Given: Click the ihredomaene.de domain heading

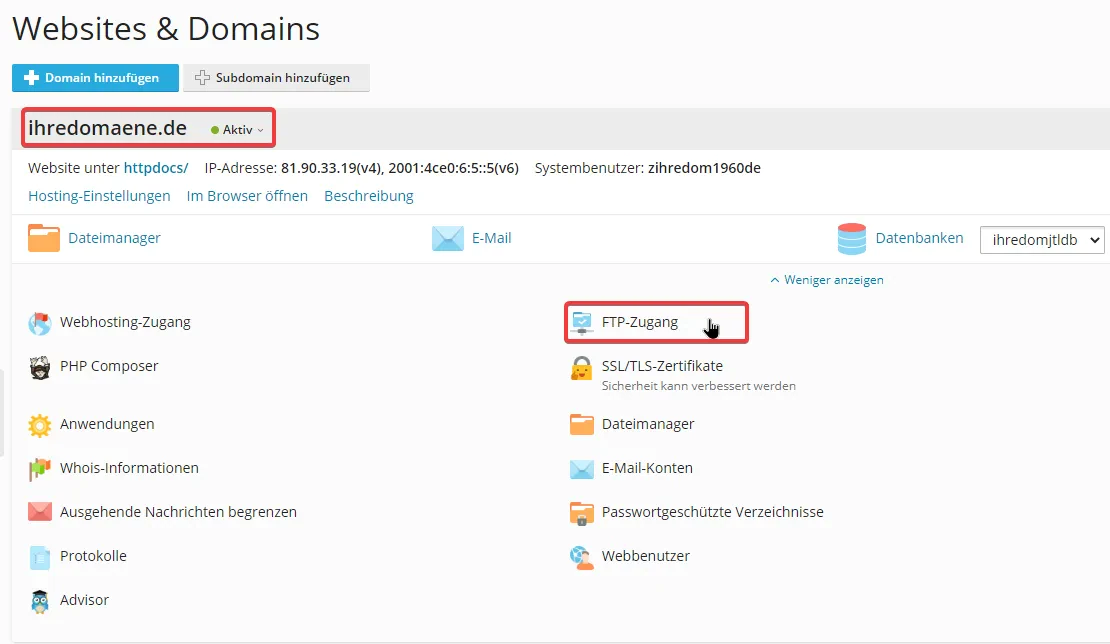Looking at the screenshot, I should pos(108,128).
